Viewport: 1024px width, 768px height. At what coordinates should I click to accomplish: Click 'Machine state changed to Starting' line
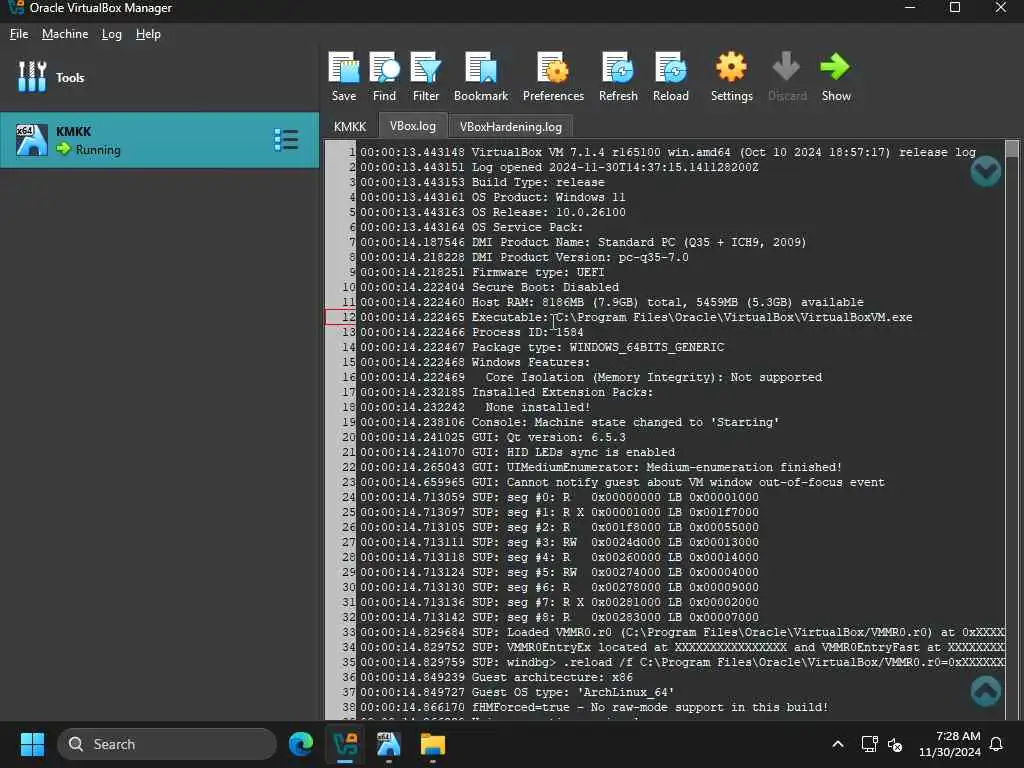click(569, 423)
